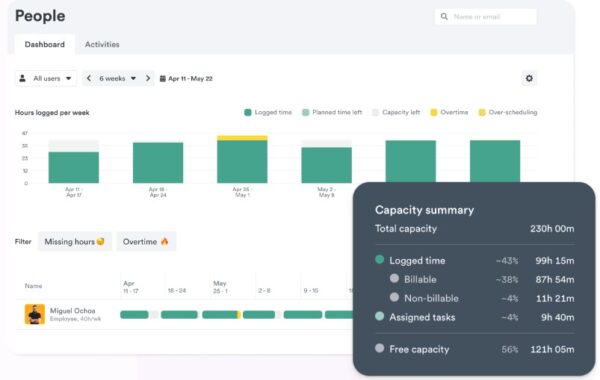Open the 6 weeks range dropdown

click(117, 78)
